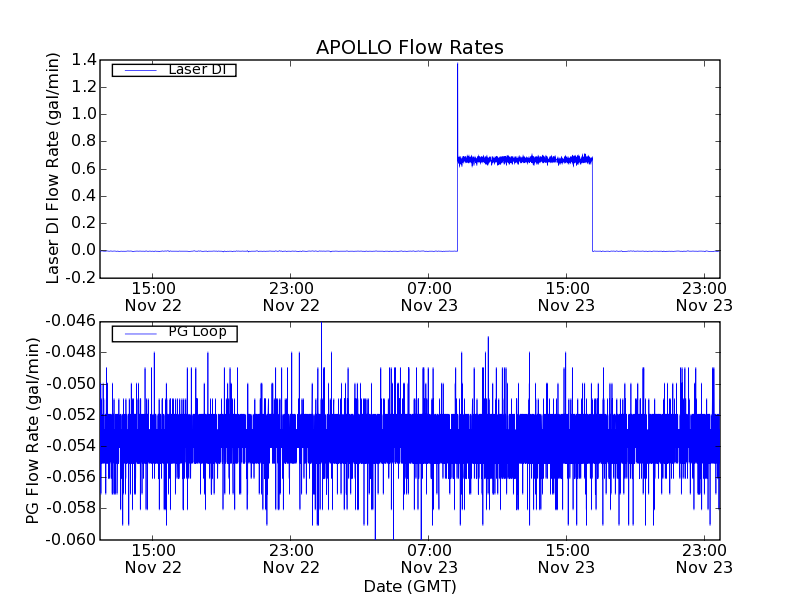
Task: Click the 0.6 tick label on upper y-axis
Action: [83, 169]
